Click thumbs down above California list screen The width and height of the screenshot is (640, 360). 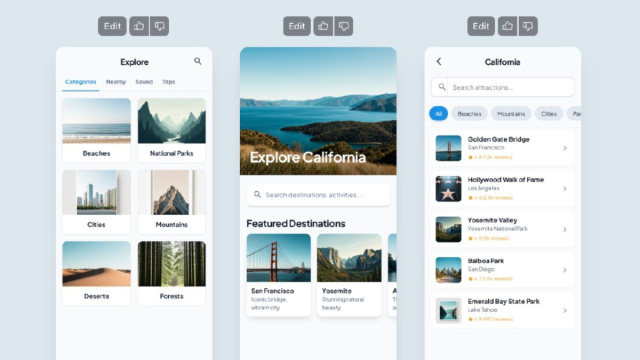[x=528, y=26]
